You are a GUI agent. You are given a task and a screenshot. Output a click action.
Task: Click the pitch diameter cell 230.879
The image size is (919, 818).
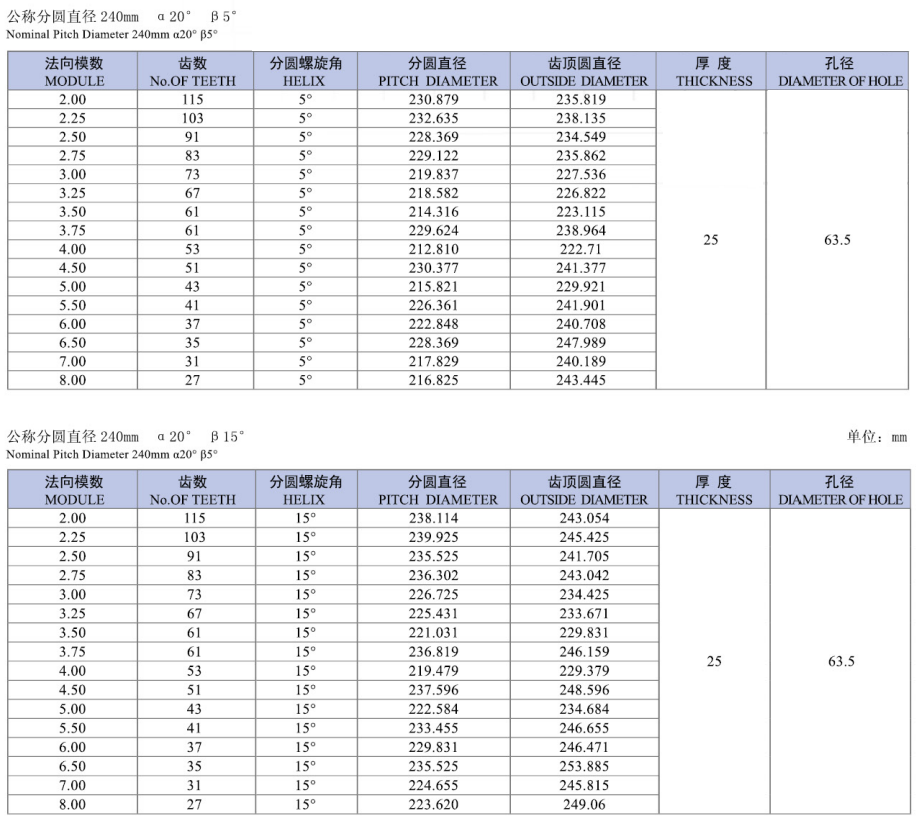point(437,100)
